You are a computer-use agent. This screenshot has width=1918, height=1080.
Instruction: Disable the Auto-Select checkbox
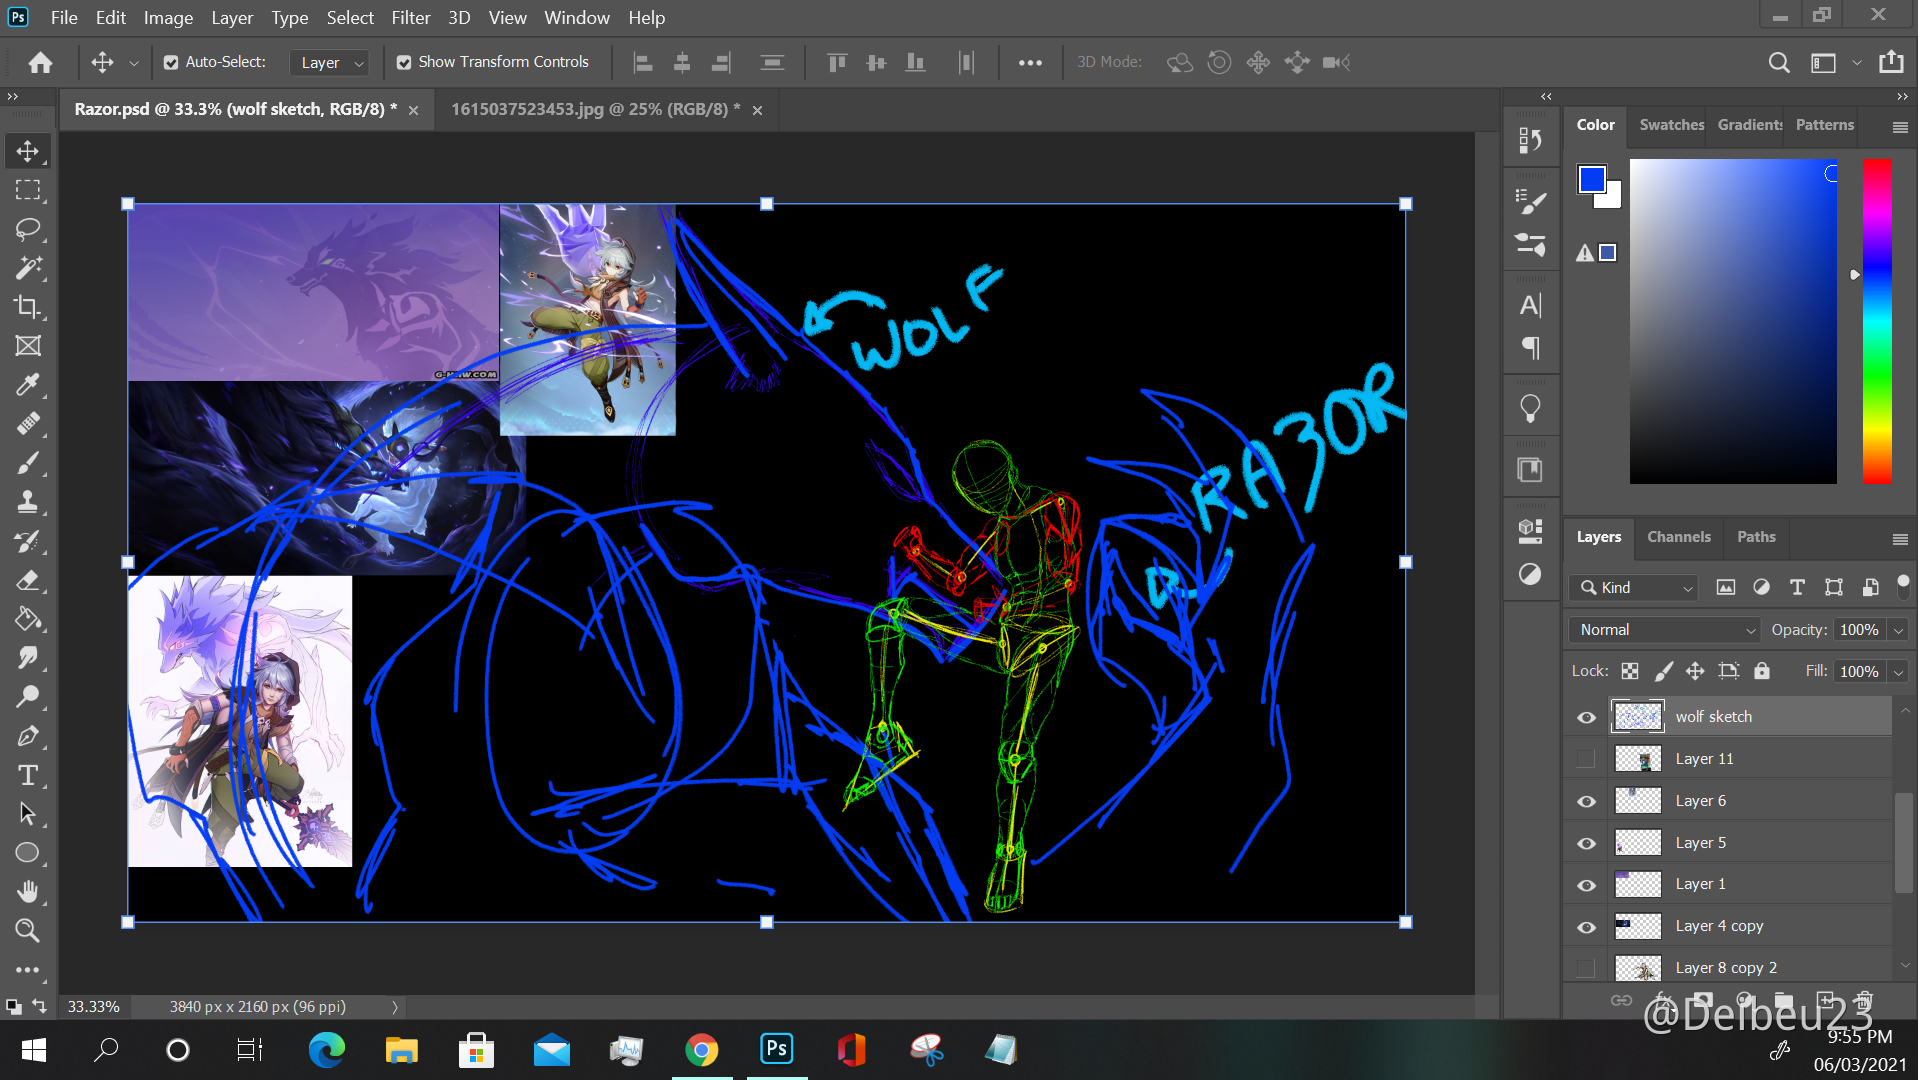172,62
